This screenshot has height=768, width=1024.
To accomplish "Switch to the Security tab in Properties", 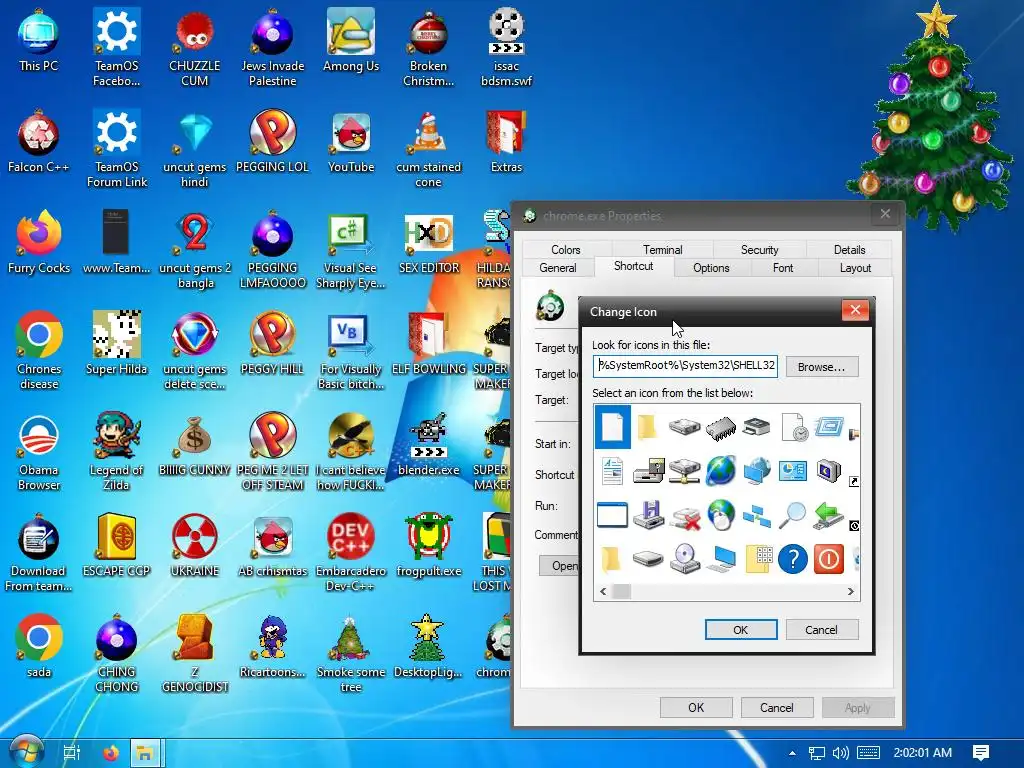I will pos(760,249).
